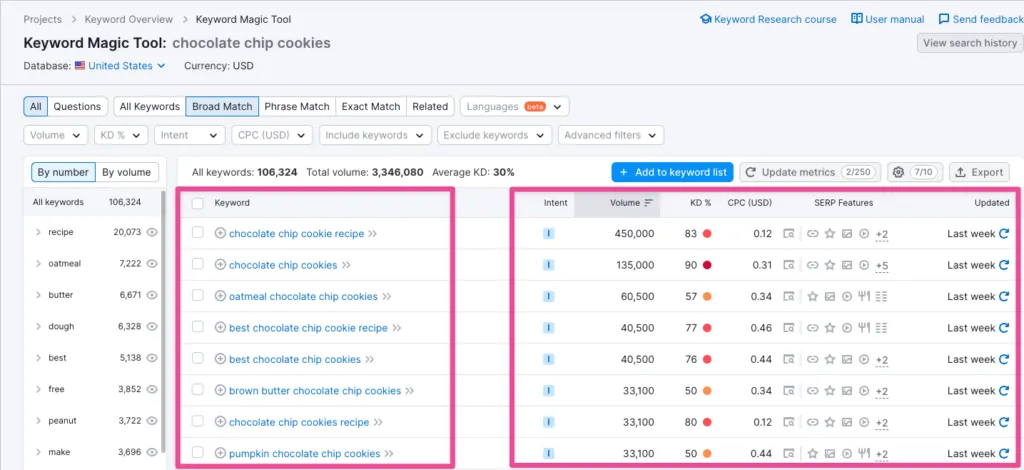Open the Intent filter dropdown
The image size is (1024, 470).
(x=189, y=135)
